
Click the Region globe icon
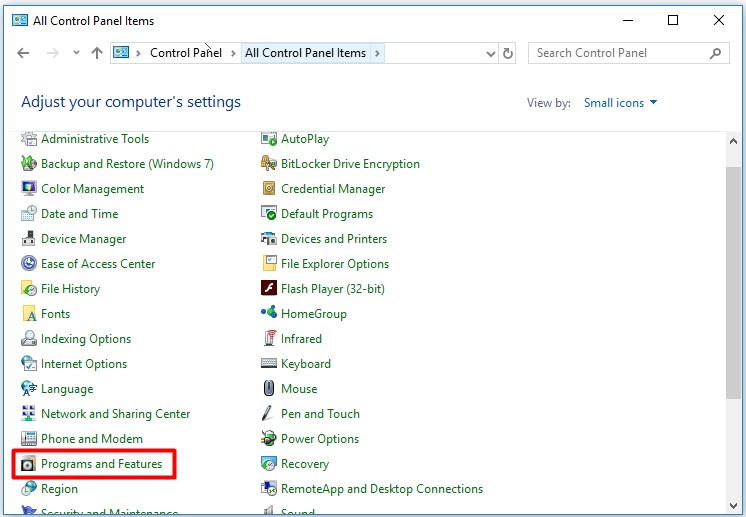29,488
